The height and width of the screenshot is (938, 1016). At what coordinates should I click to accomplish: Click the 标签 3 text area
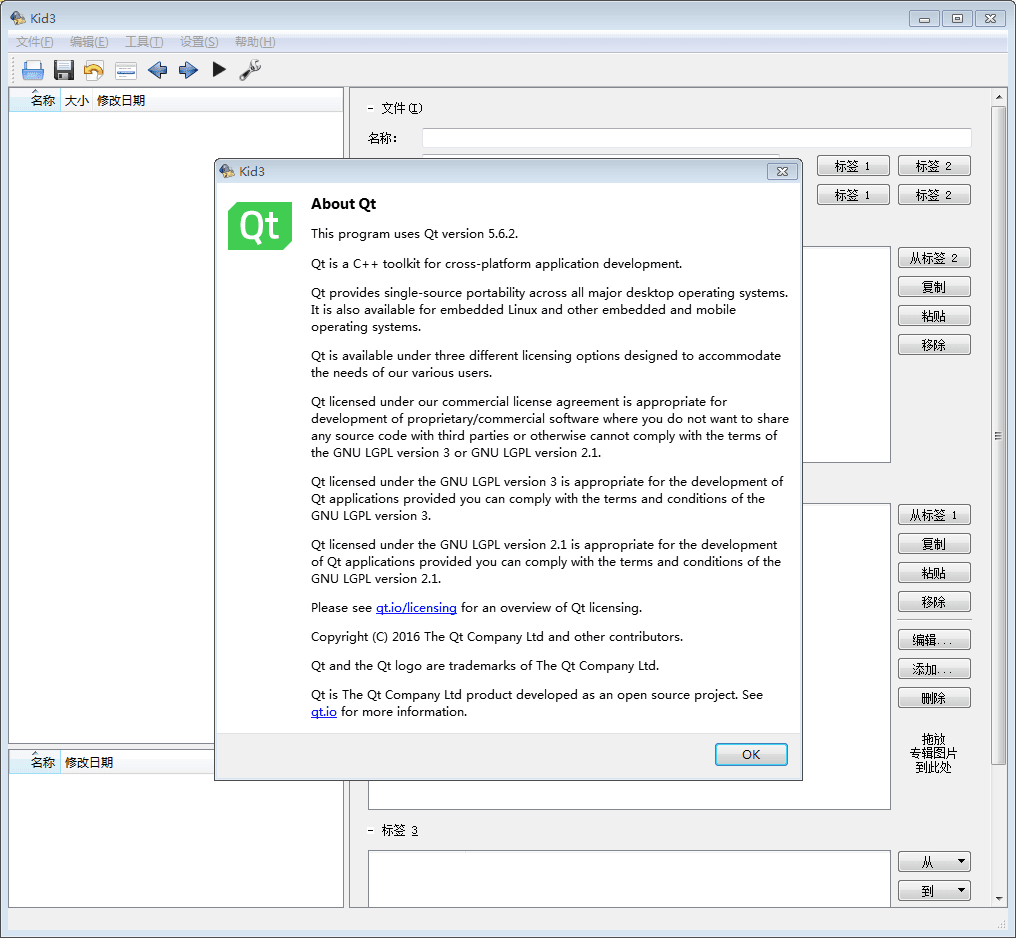click(x=629, y=879)
